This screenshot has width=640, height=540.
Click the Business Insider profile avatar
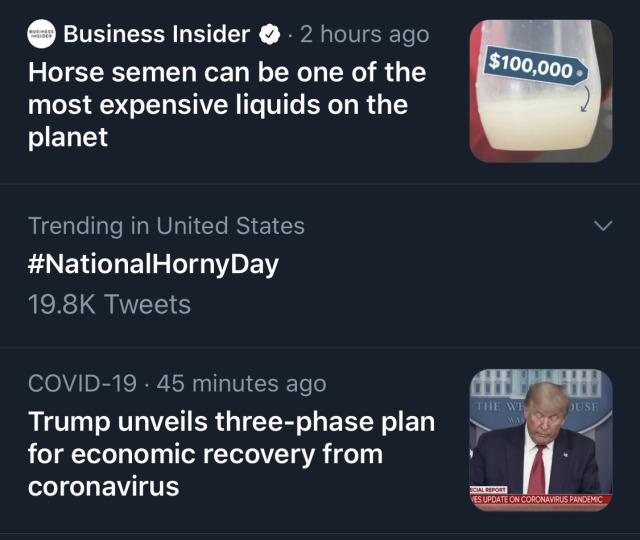click(40, 35)
